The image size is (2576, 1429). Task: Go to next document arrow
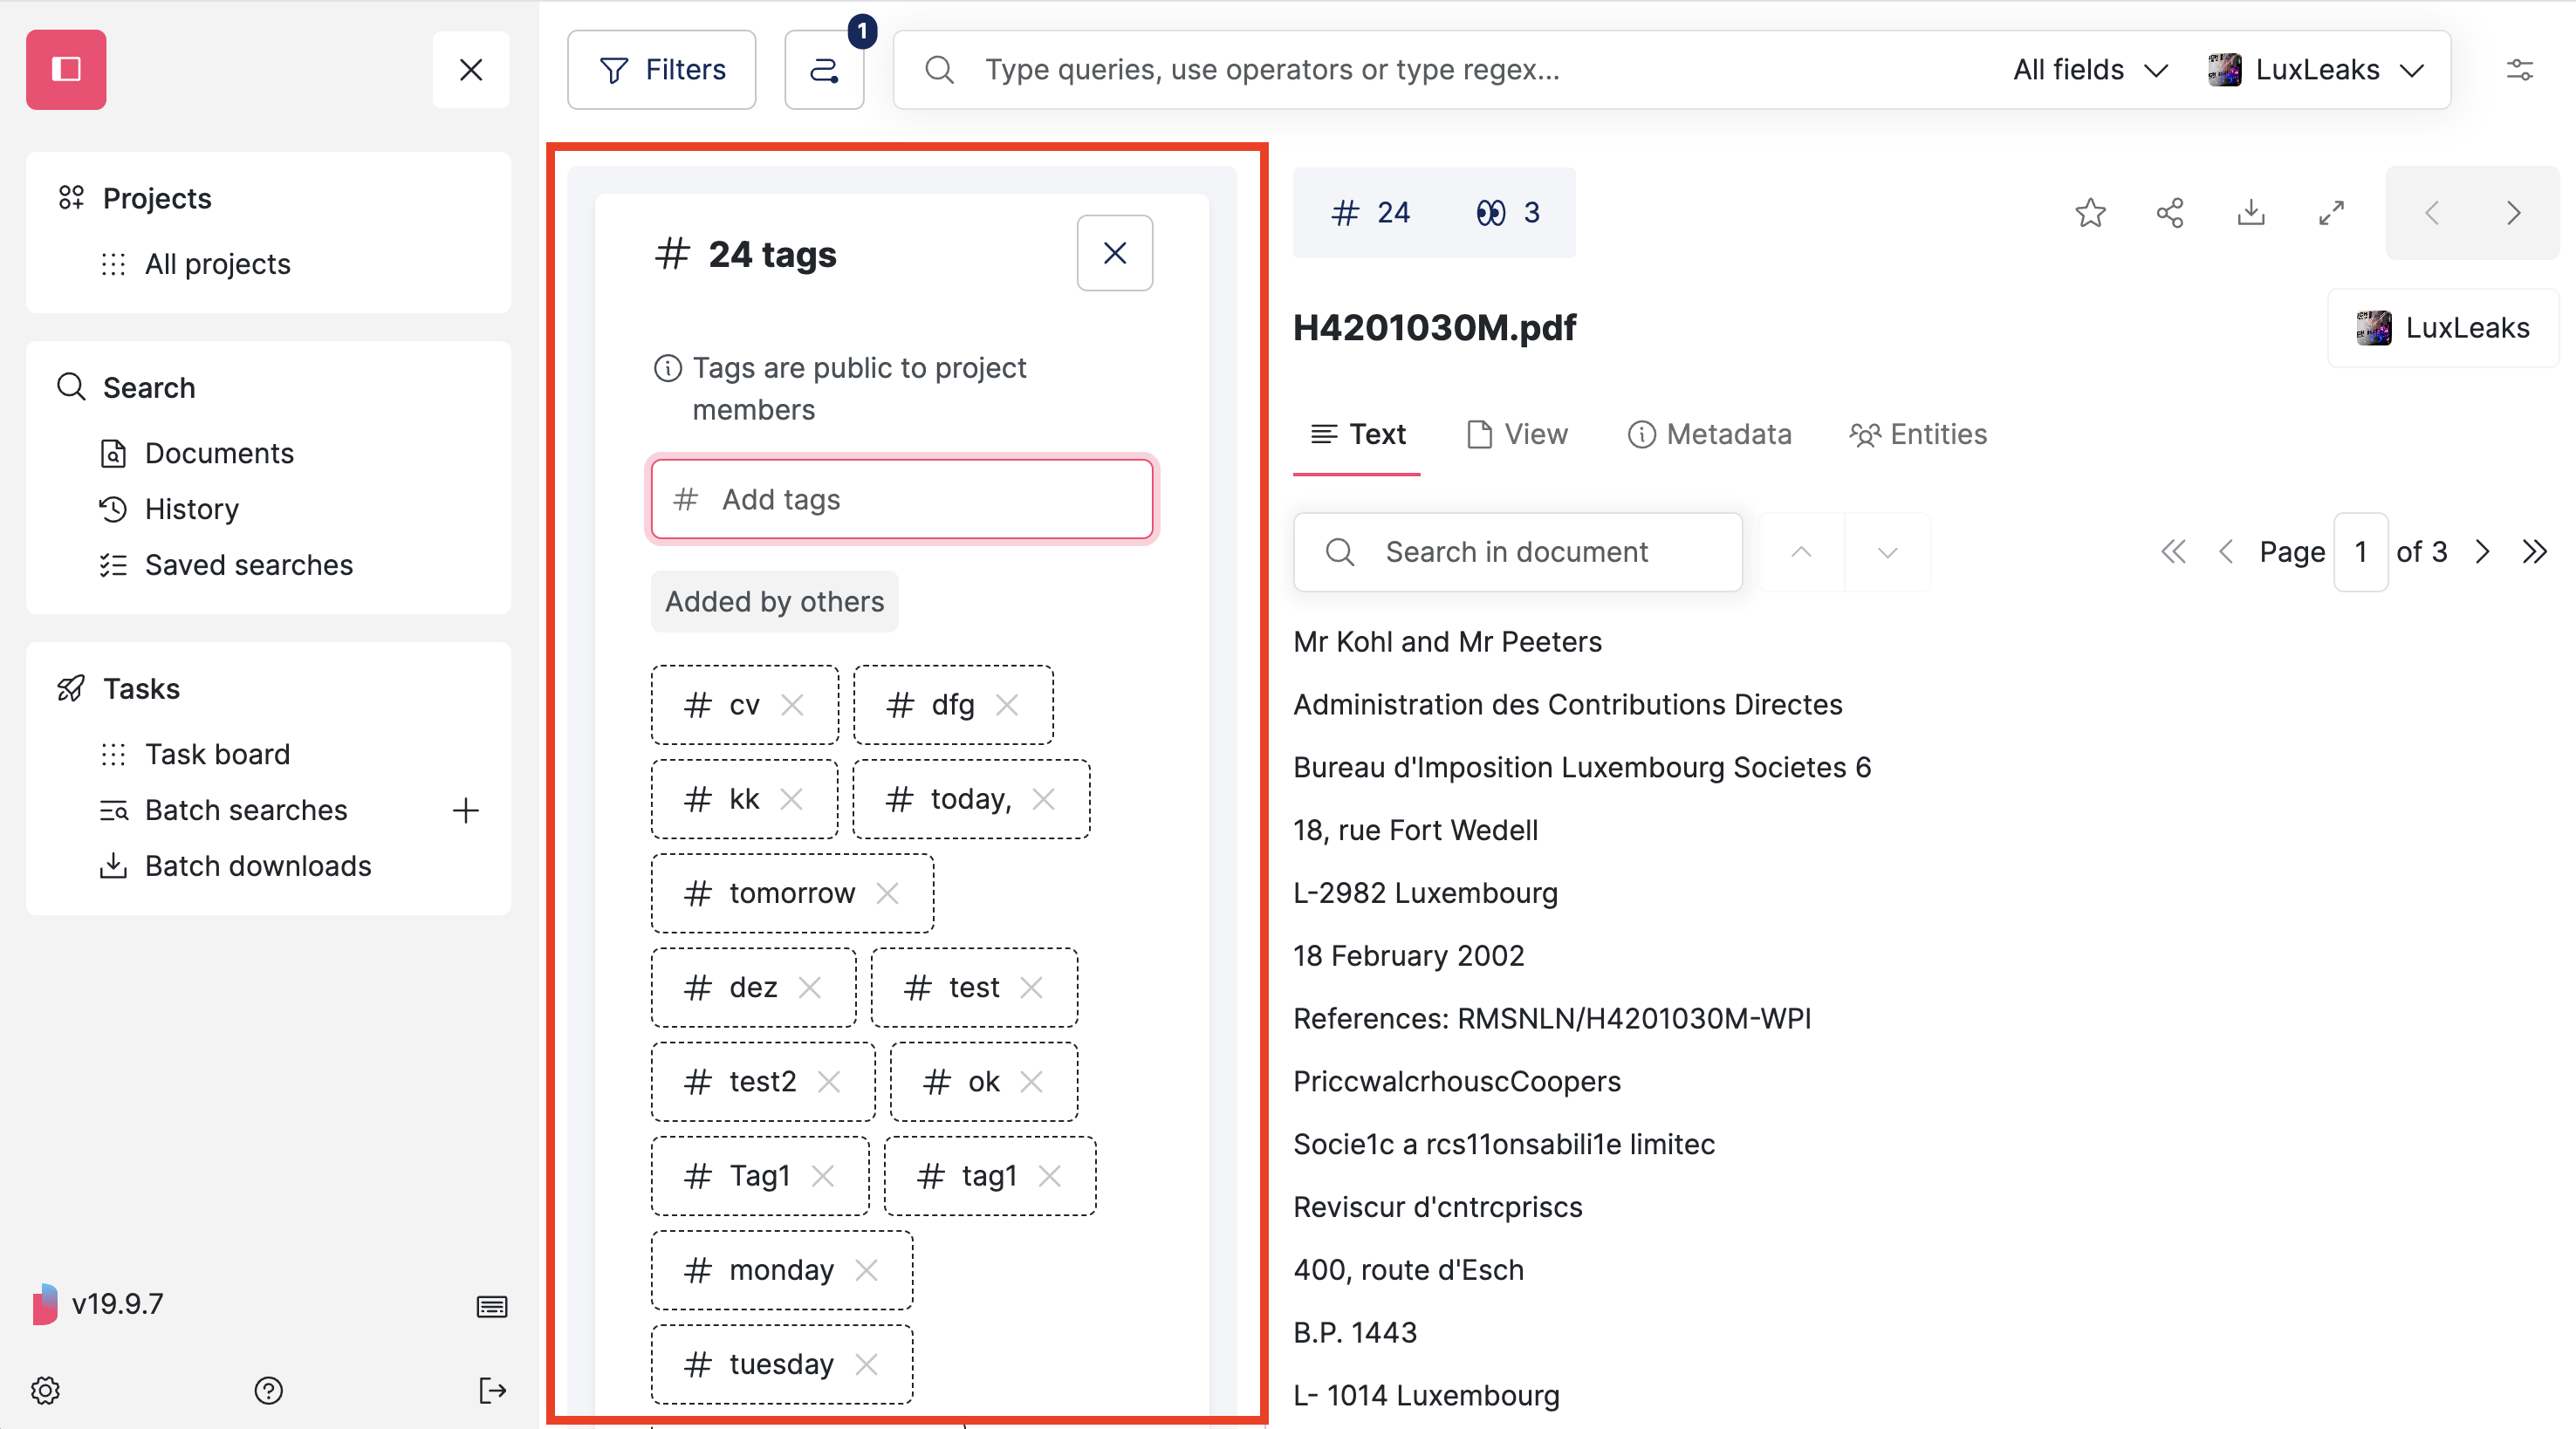pos(2513,212)
